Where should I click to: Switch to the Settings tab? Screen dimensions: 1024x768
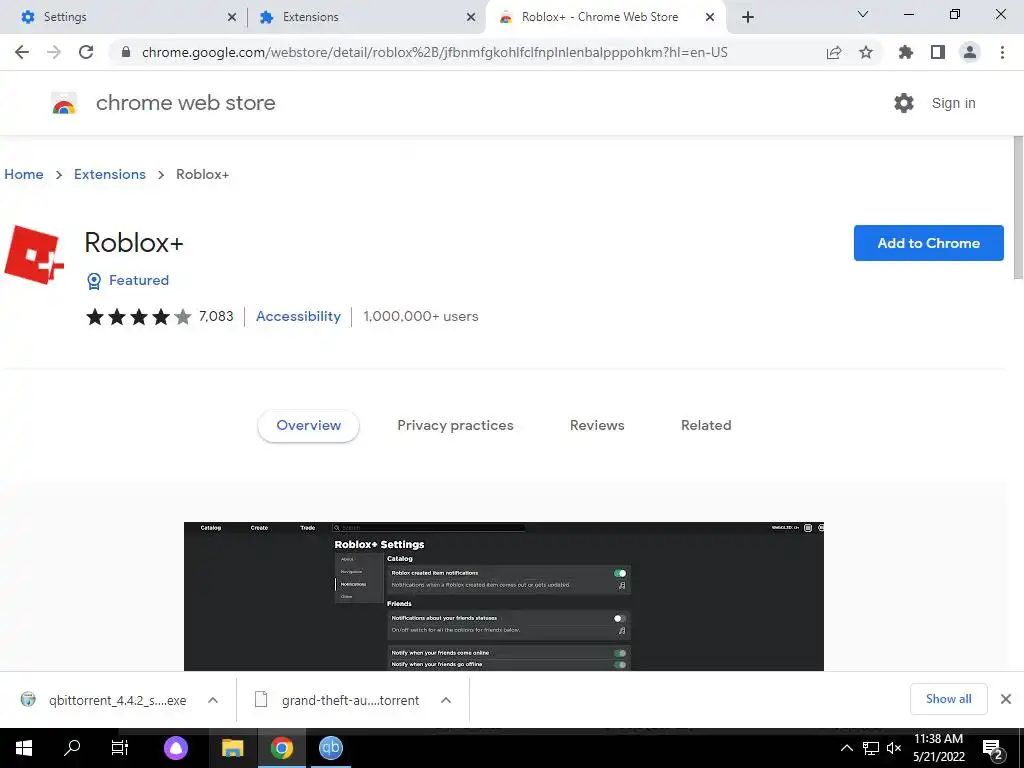pos(124,17)
